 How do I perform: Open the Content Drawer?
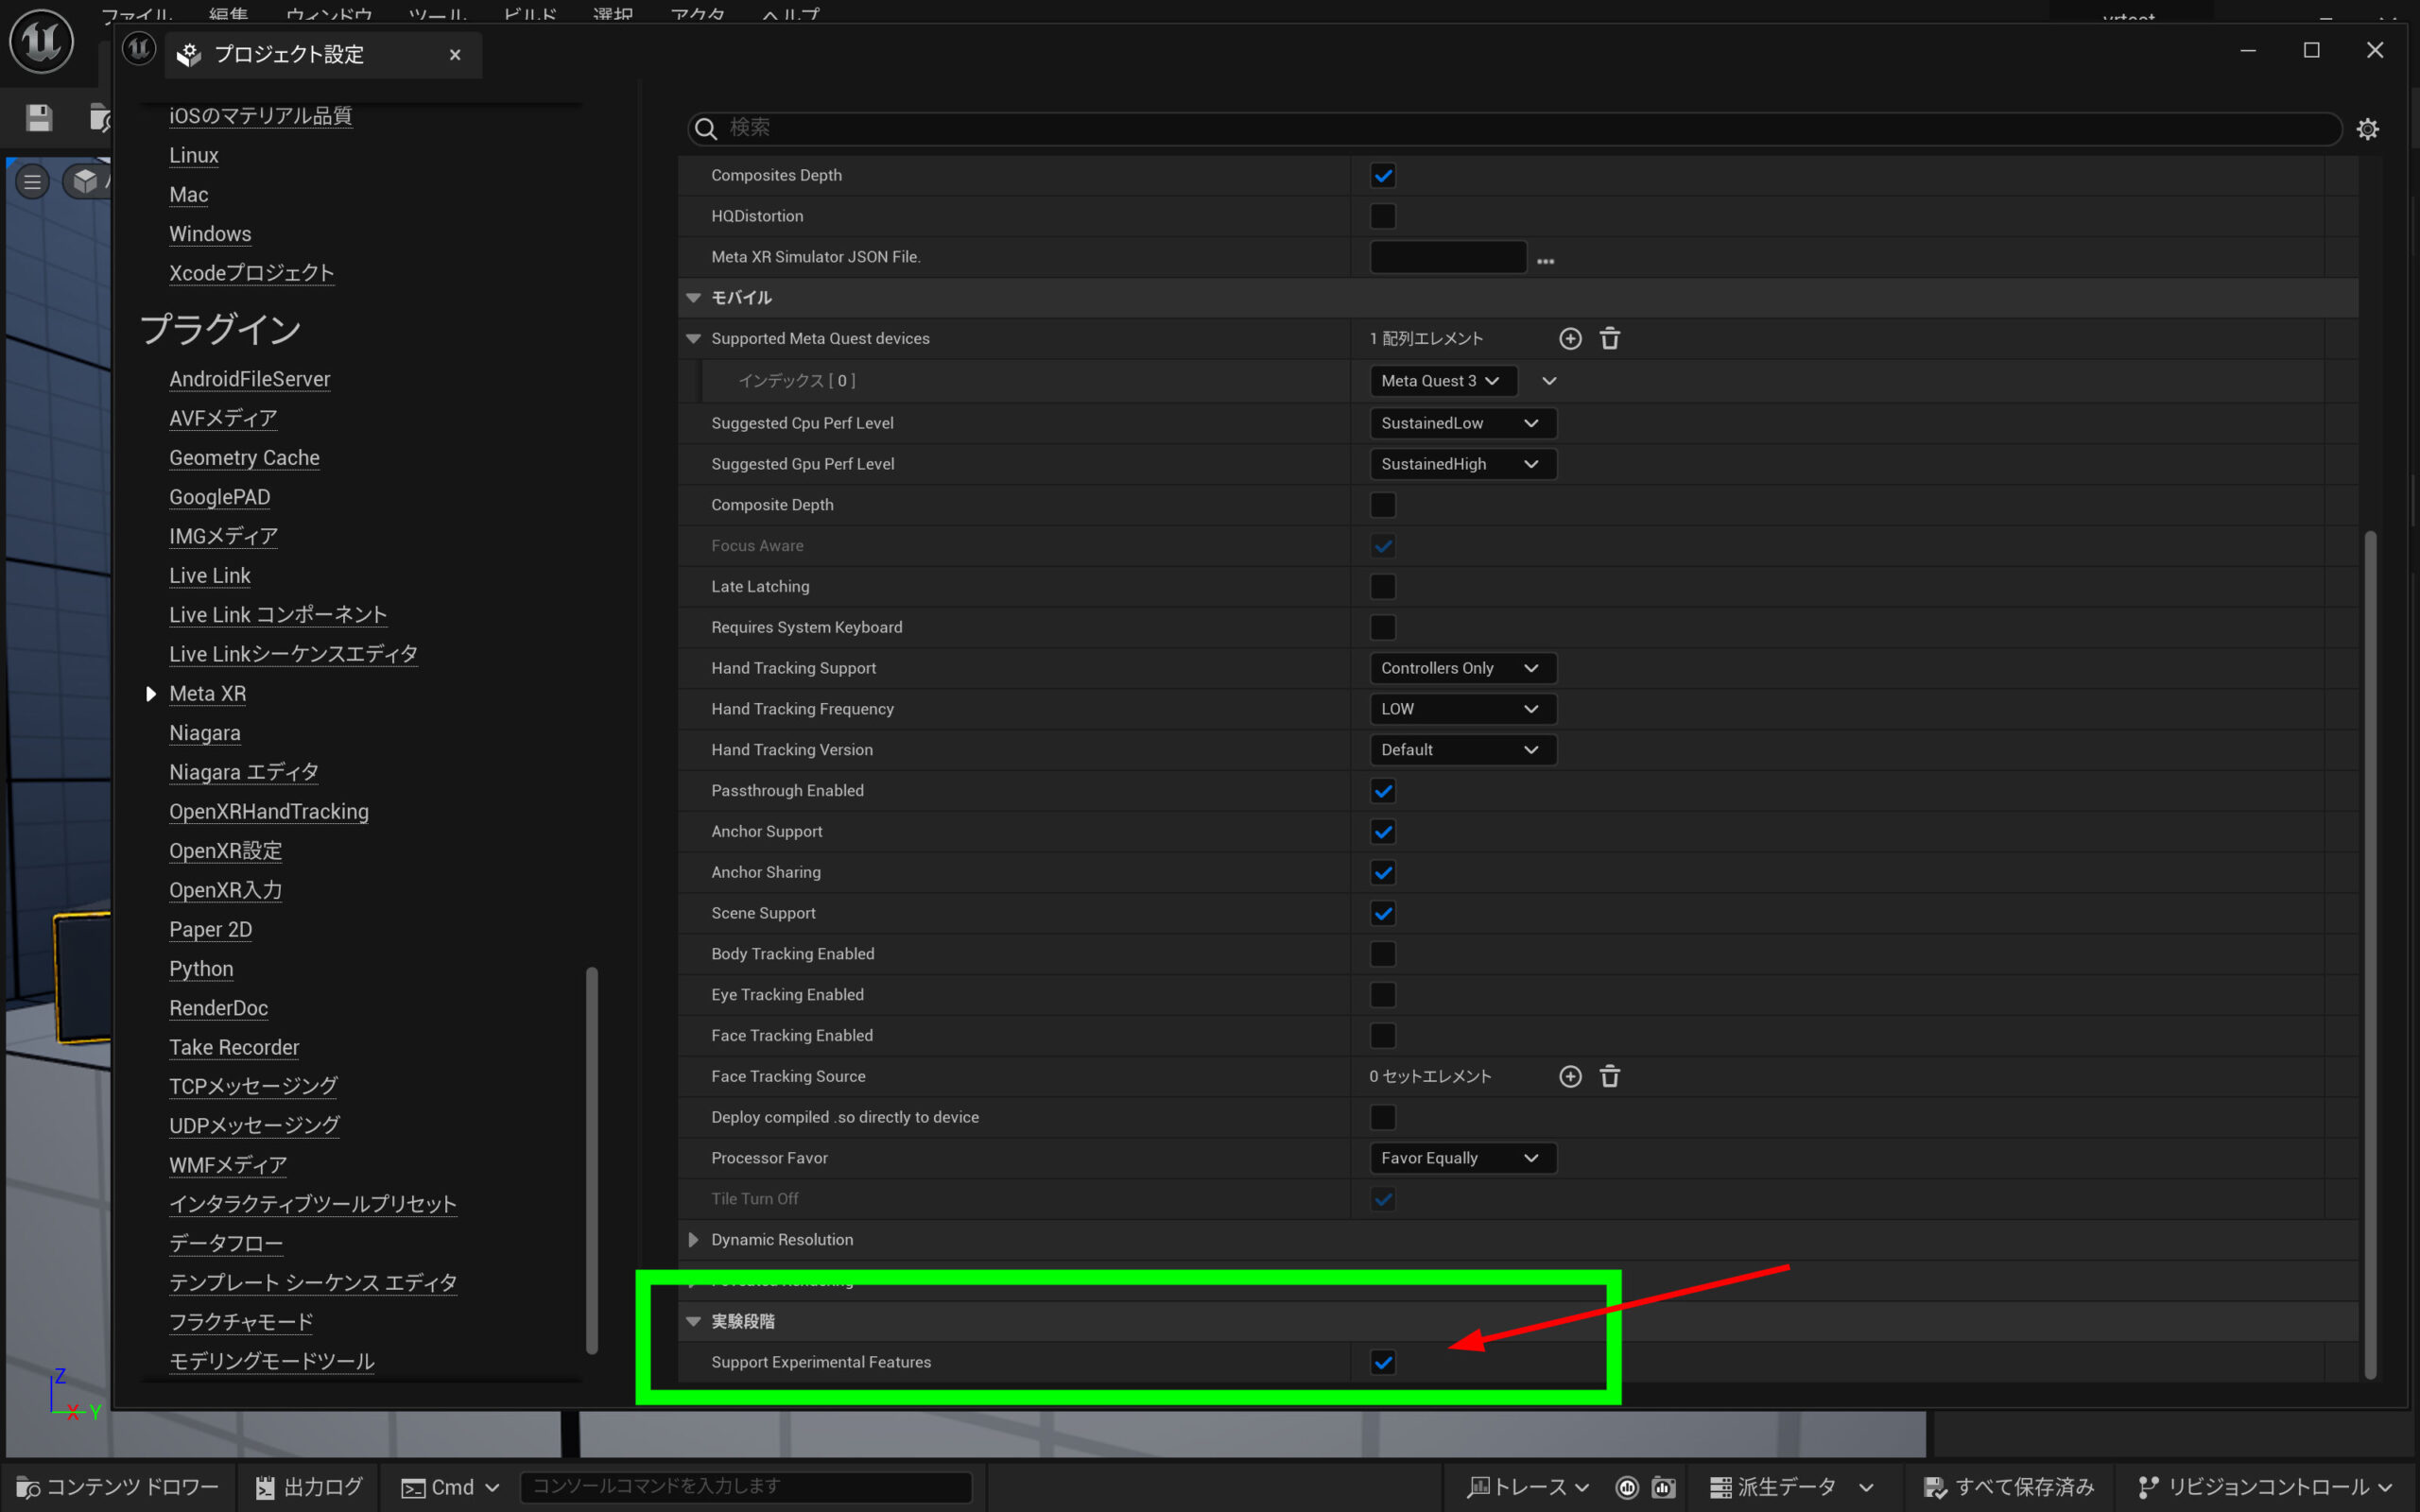coord(118,1487)
